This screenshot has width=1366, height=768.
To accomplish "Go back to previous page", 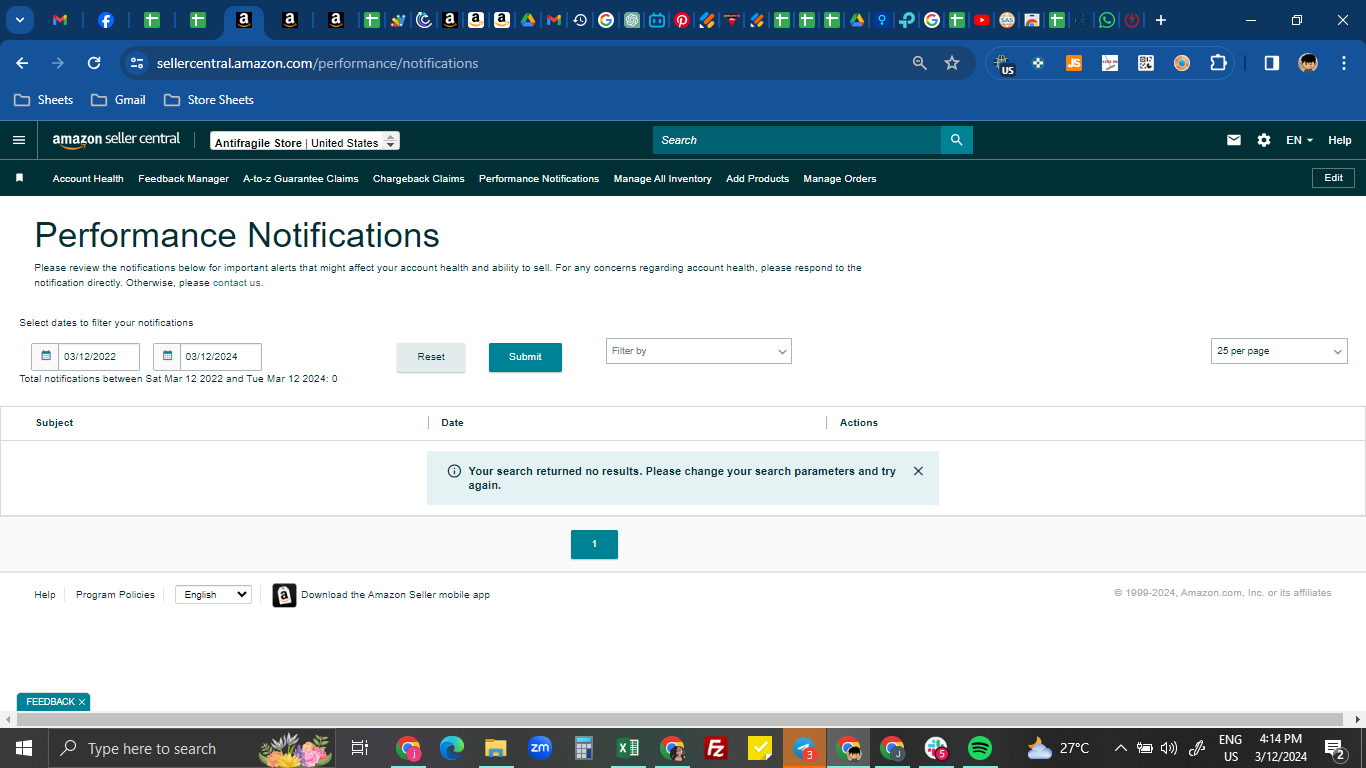I will click(x=22, y=63).
